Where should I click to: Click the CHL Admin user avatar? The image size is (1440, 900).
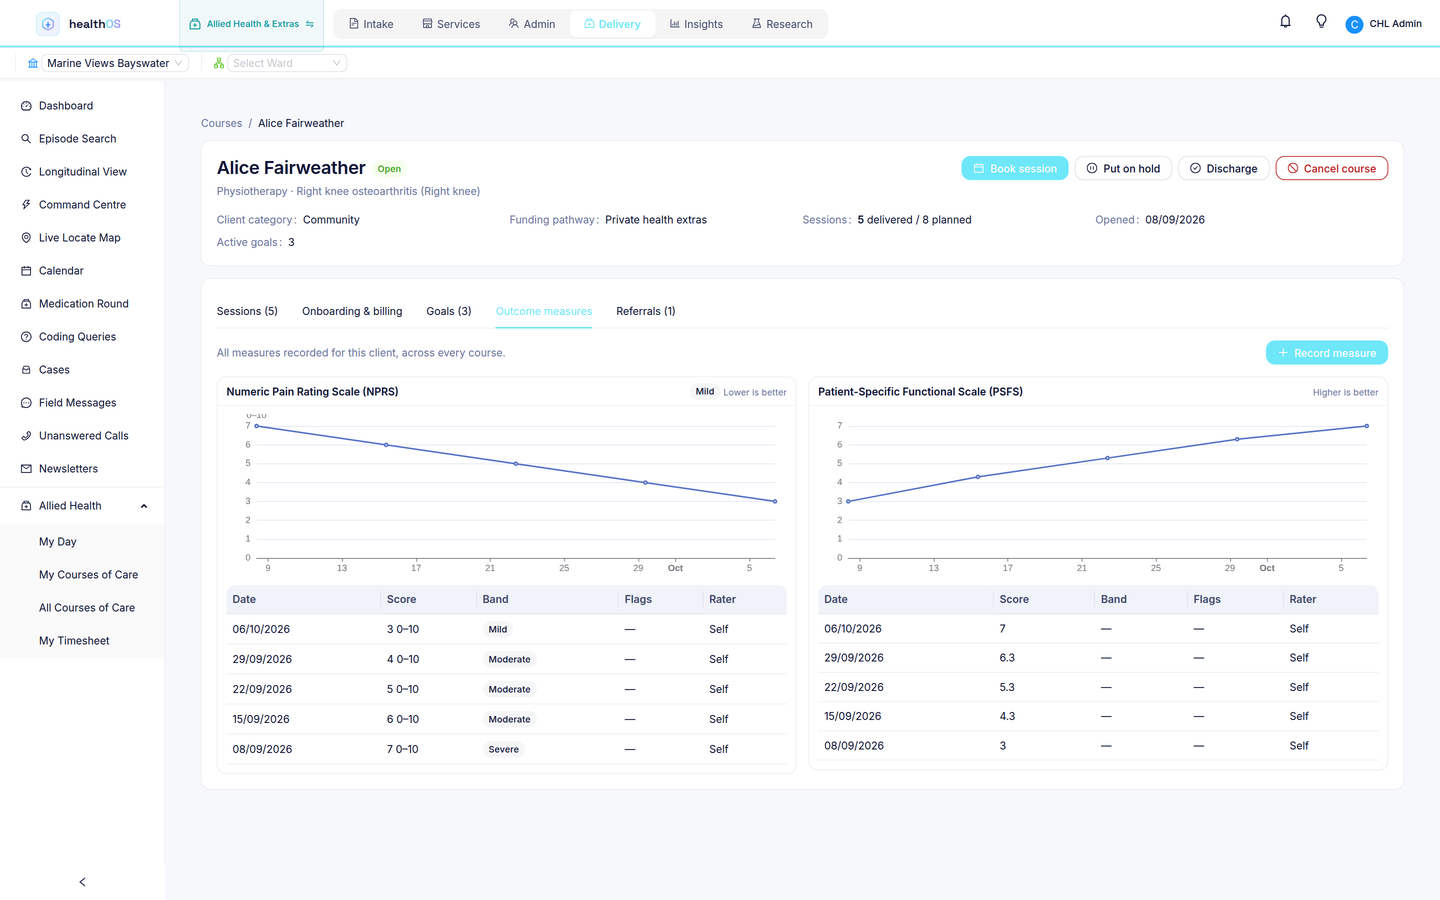pyautogui.click(x=1354, y=25)
